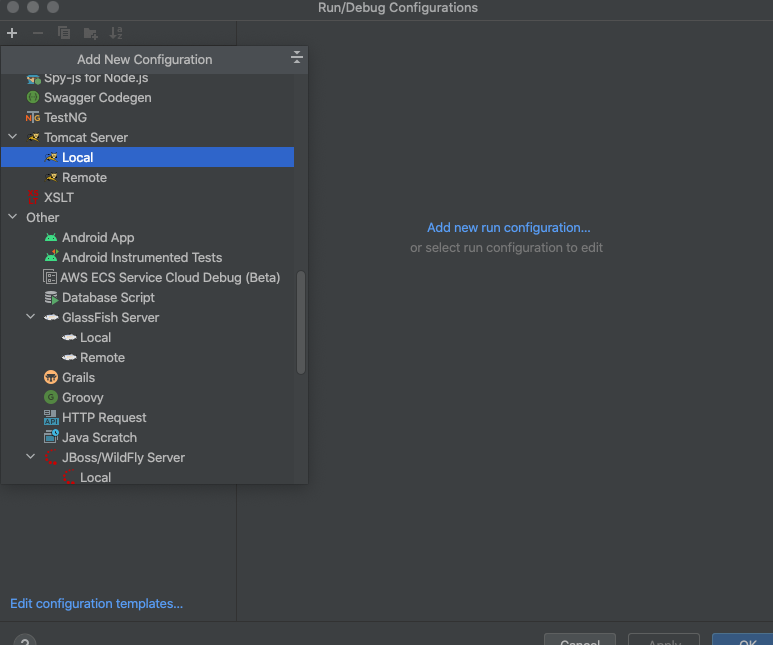The image size is (773, 645).
Task: Choose the XSLT configuration label
Action: point(59,197)
